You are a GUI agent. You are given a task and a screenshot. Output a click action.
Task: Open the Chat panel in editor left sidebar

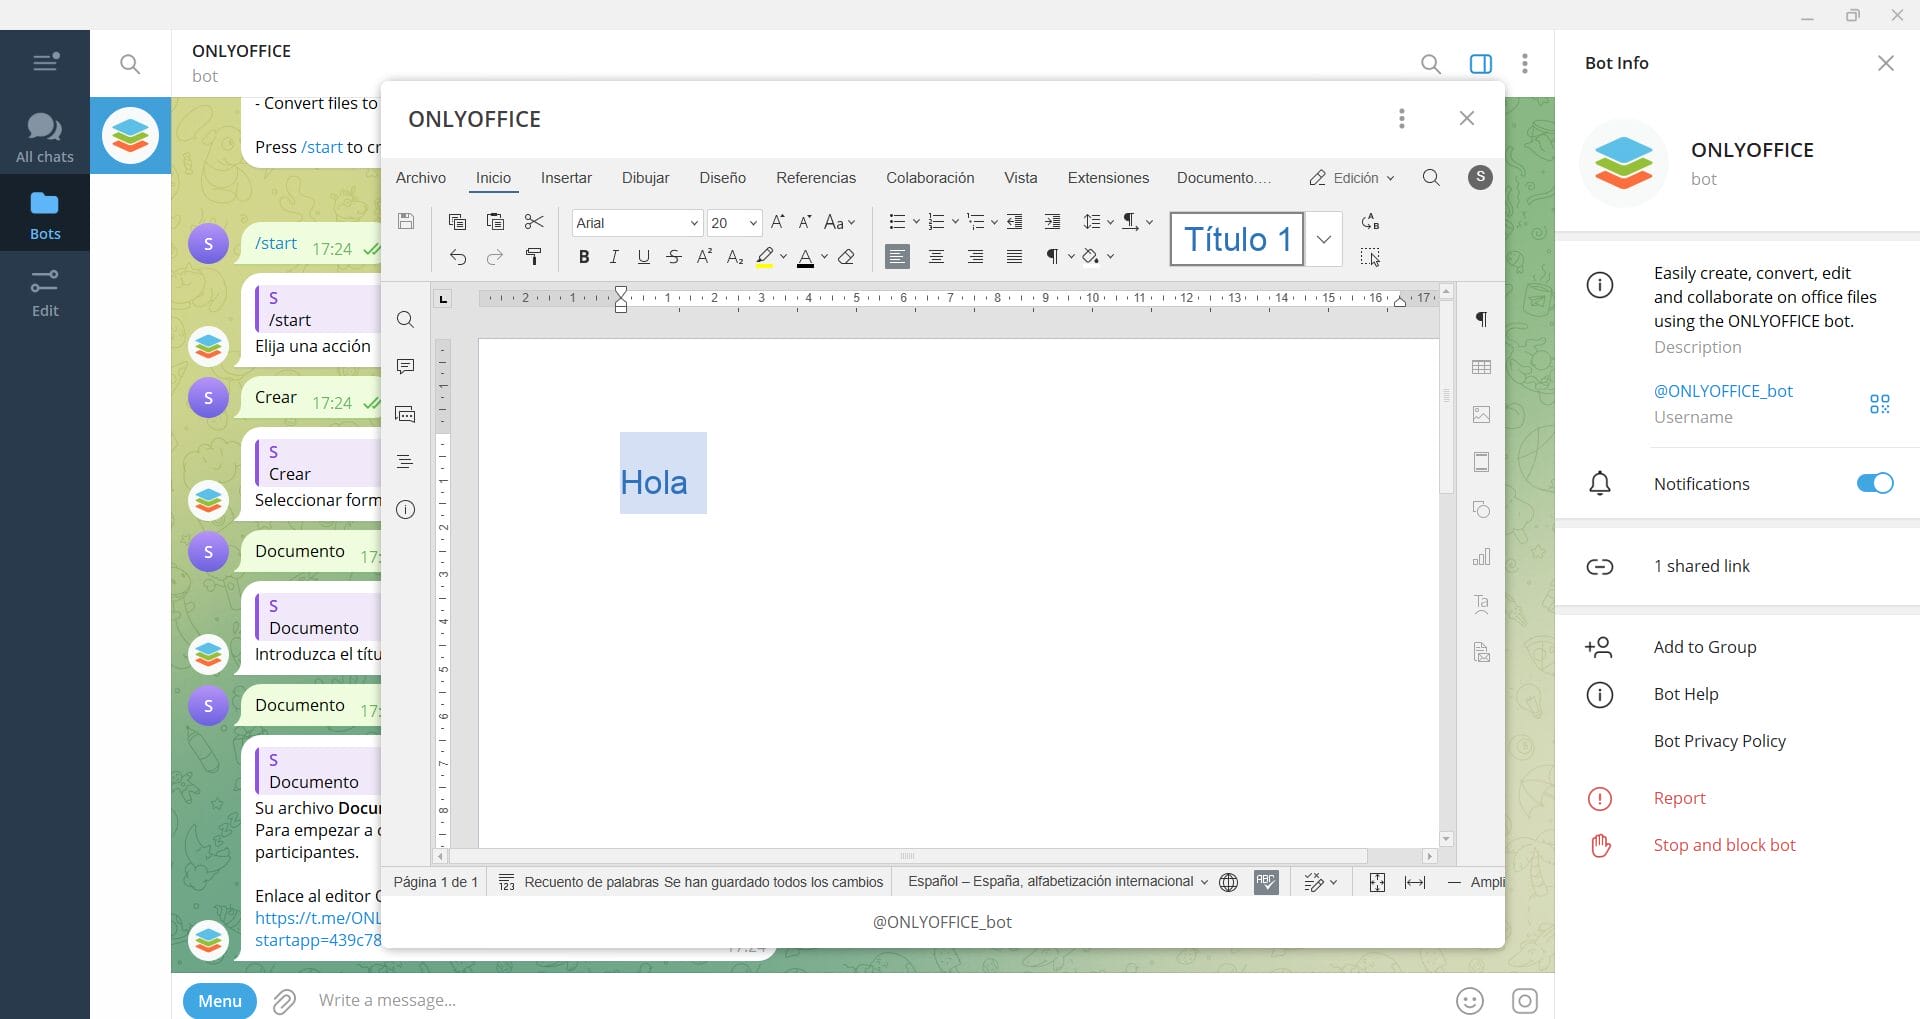pos(405,414)
